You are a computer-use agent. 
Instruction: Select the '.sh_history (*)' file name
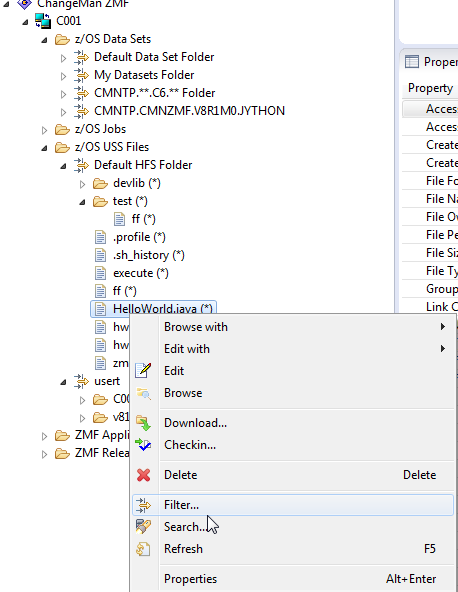(x=149, y=255)
